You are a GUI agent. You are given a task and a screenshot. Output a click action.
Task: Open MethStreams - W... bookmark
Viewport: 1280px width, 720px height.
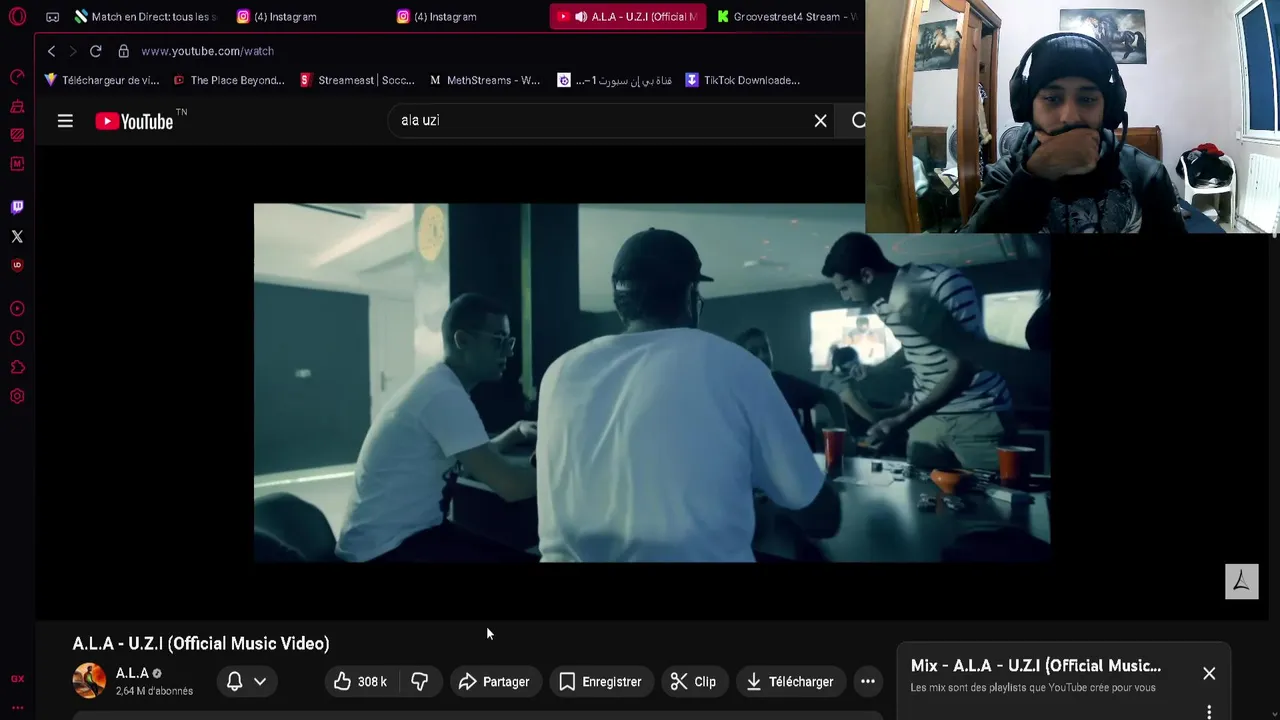click(x=485, y=80)
